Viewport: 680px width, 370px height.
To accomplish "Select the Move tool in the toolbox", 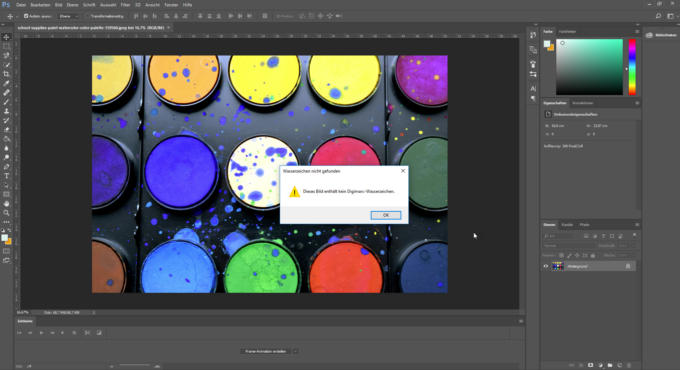I will tap(7, 37).
